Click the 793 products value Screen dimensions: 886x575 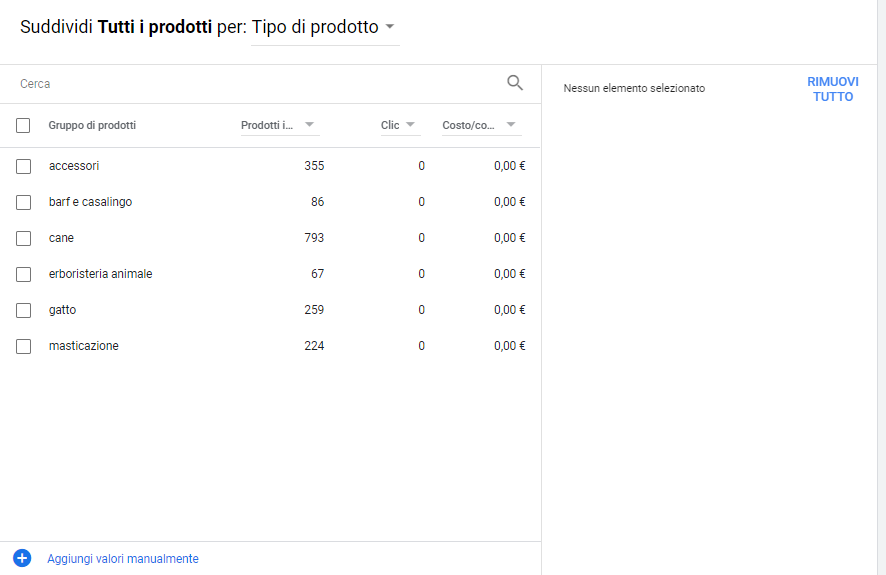[314, 238]
